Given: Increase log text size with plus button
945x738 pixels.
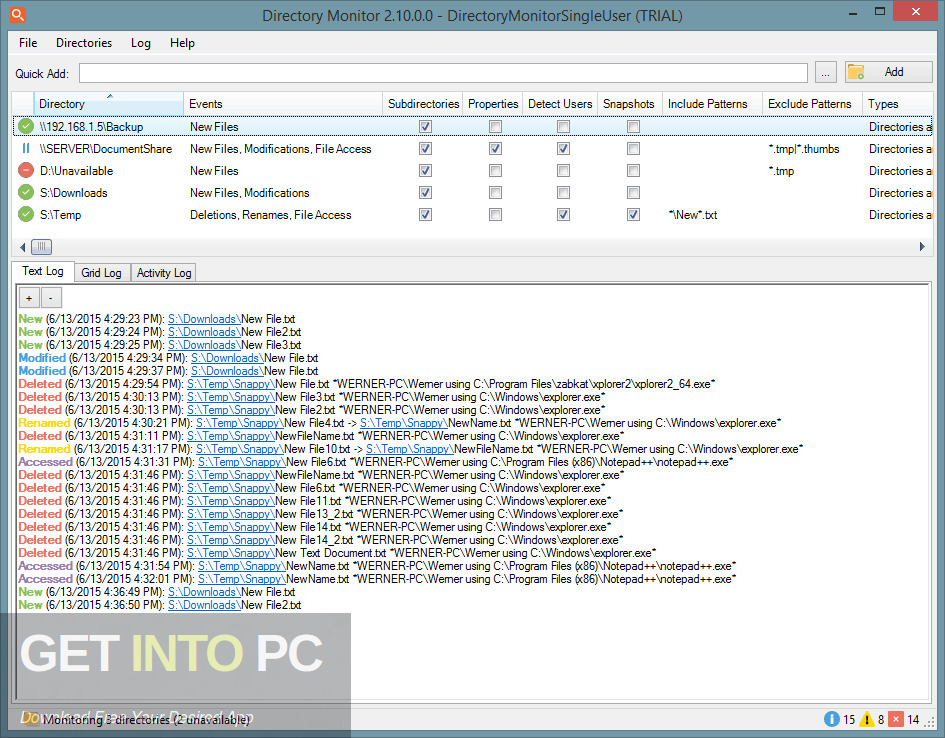Looking at the screenshot, I should (x=29, y=298).
